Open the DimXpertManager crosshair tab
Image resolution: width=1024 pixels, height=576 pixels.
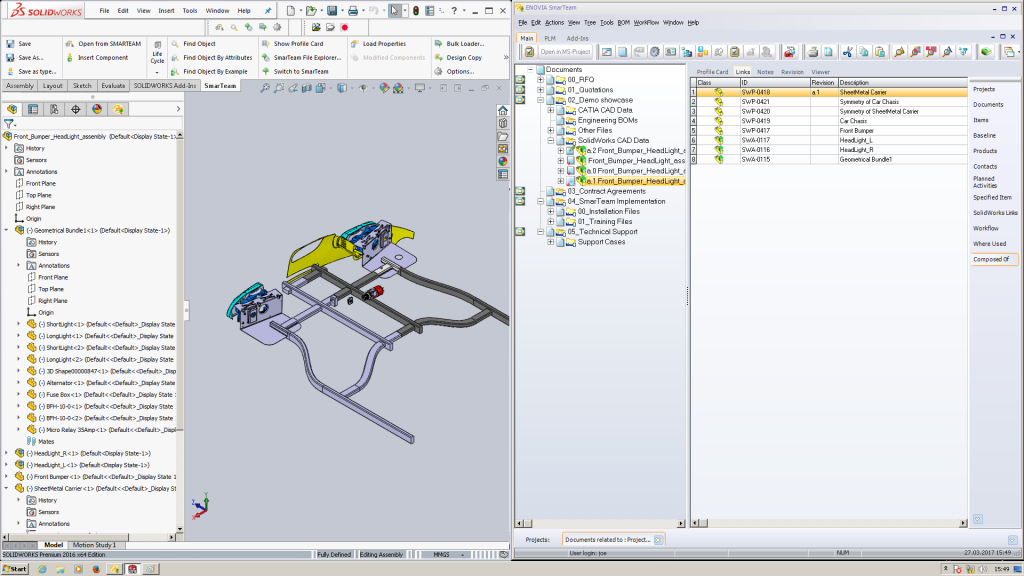pos(76,109)
